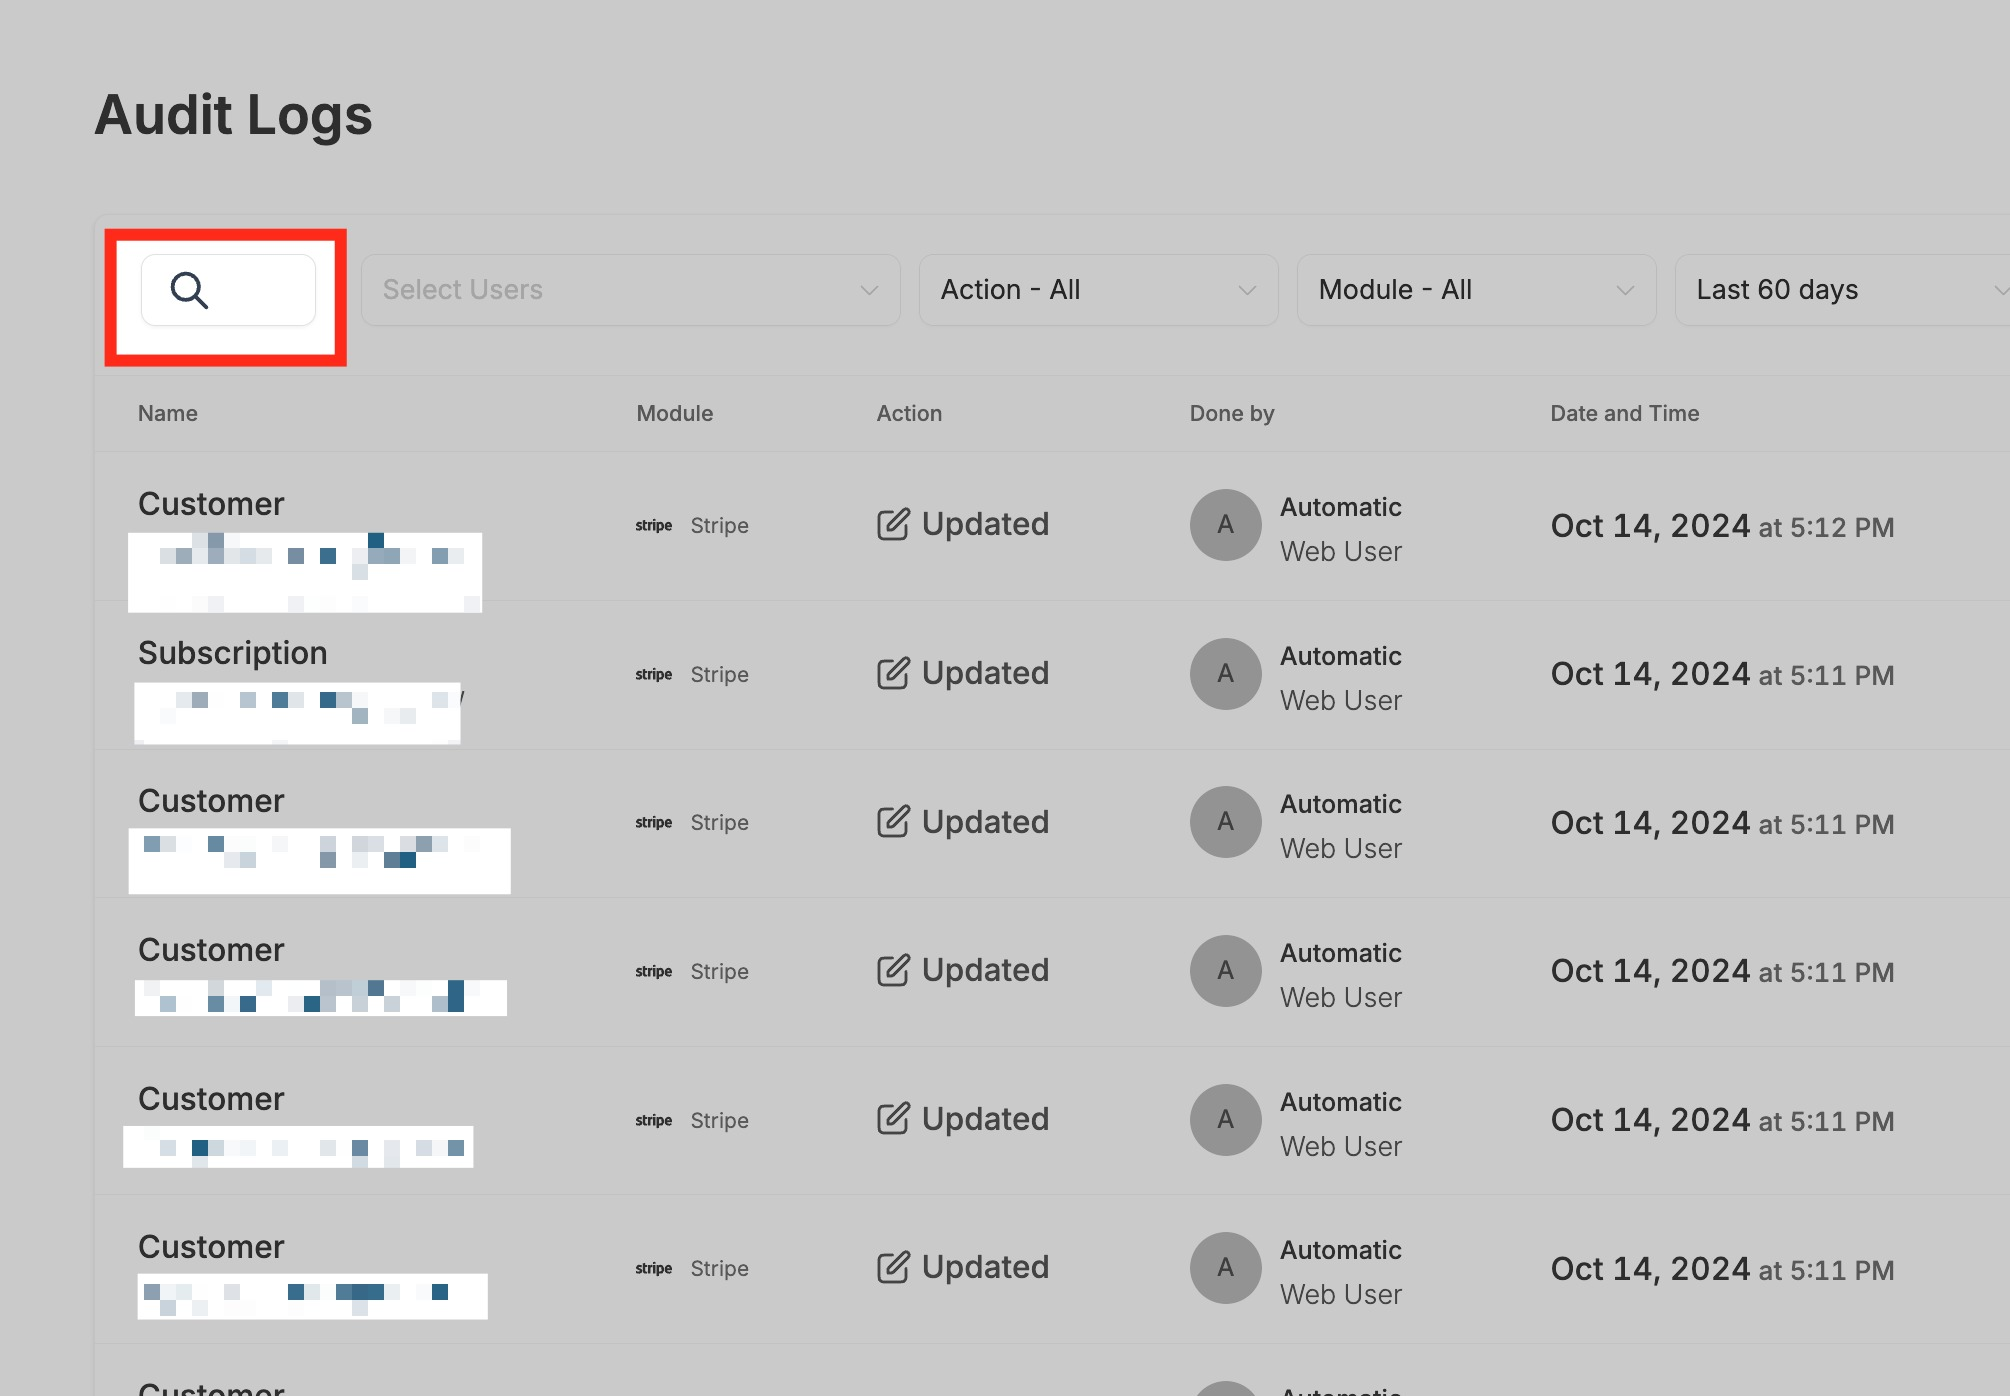Click the Action column header
This screenshot has height=1396, width=2010.
pyautogui.click(x=909, y=414)
